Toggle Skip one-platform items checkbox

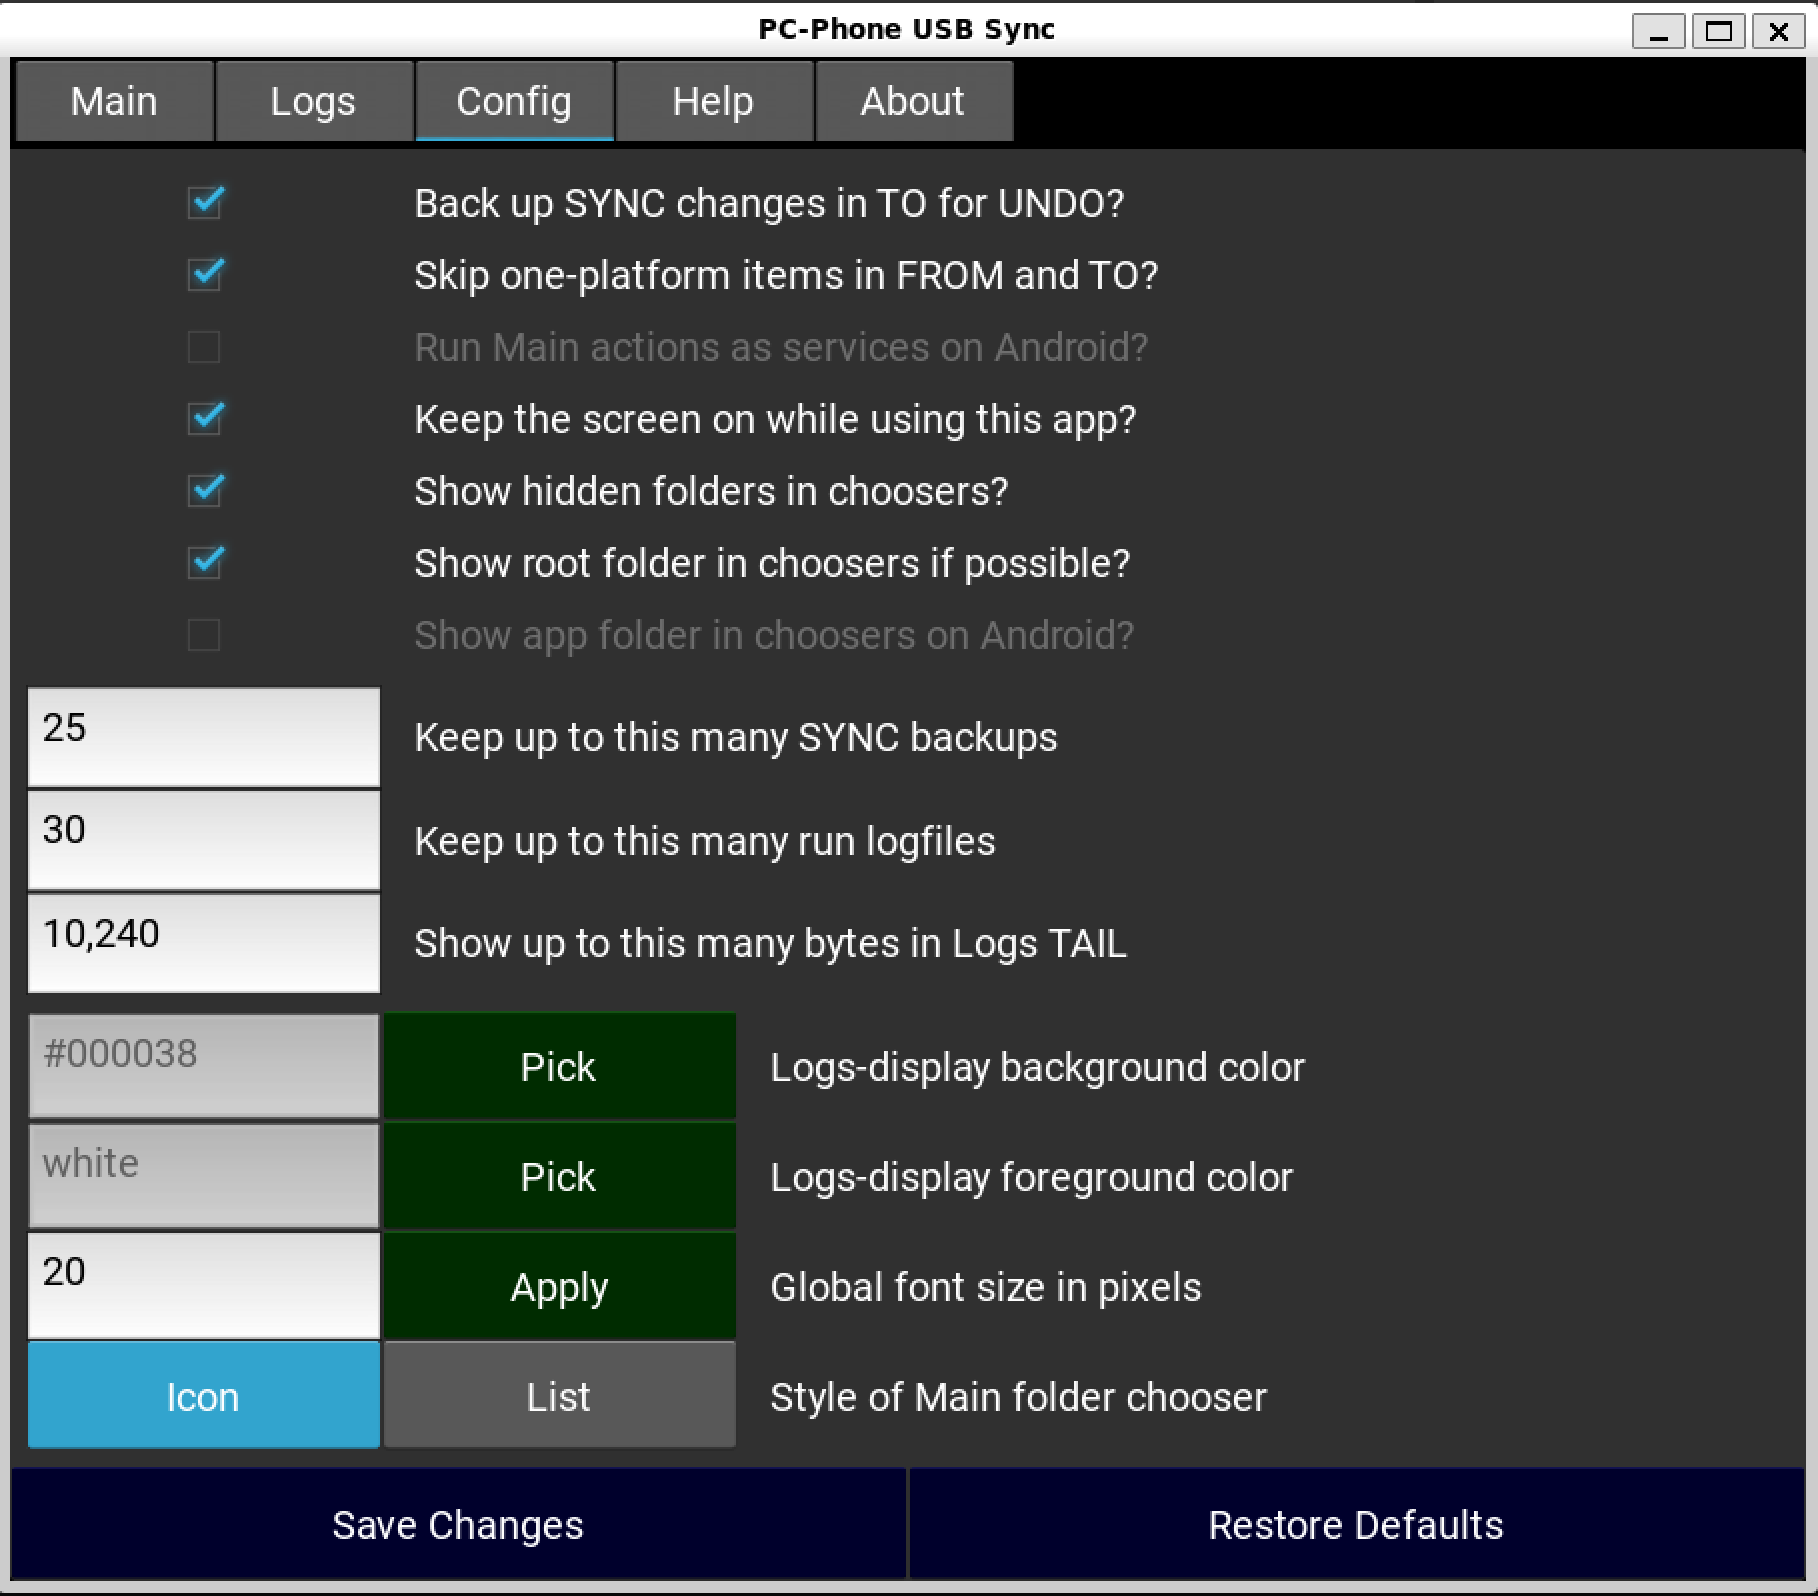coord(205,275)
